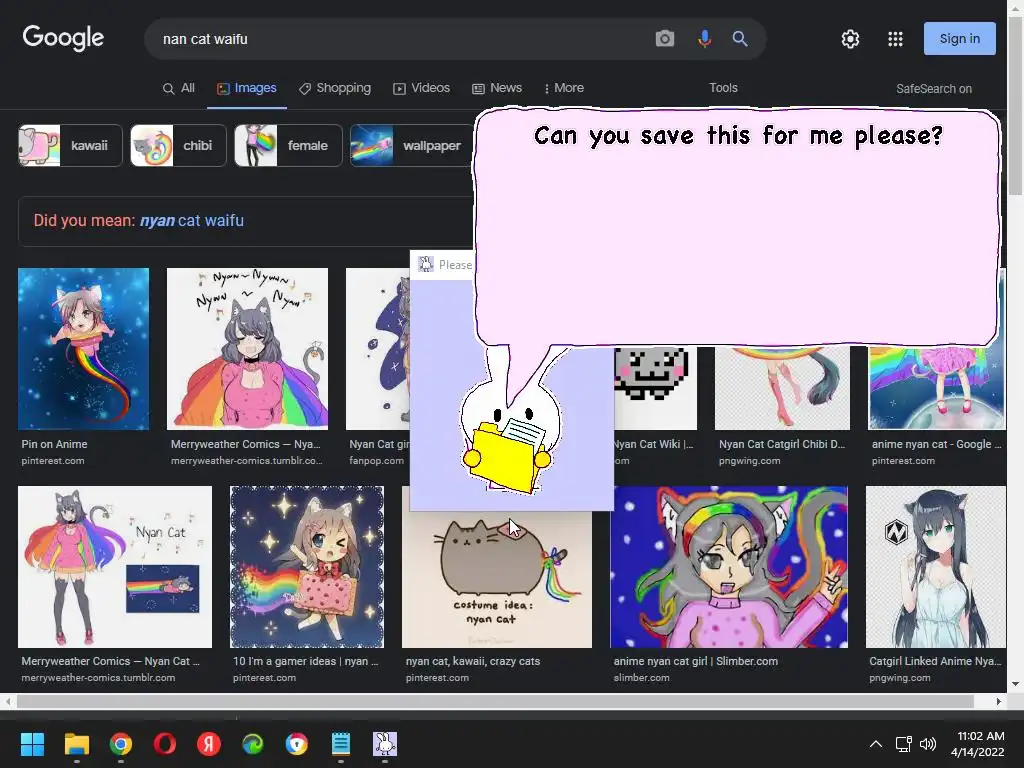Click the horizontal scrollbar left arrow
Image resolution: width=1024 pixels, height=768 pixels.
[x=8, y=701]
